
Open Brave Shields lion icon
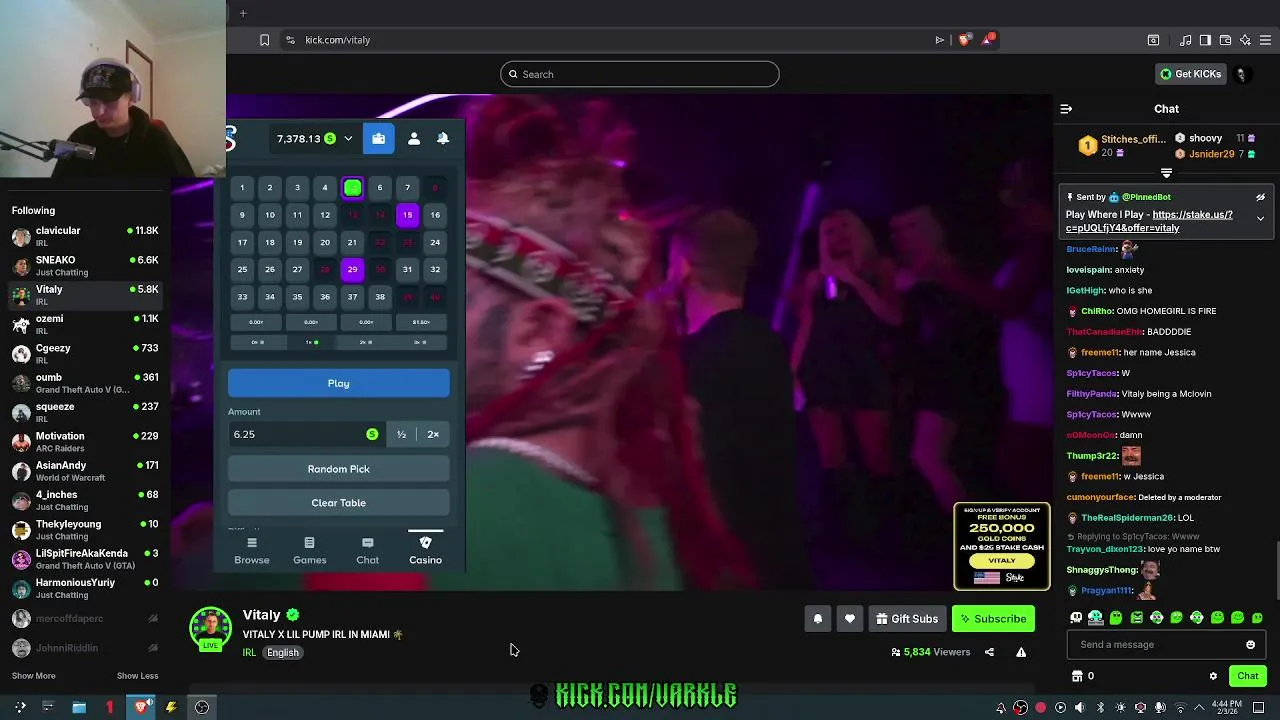tap(964, 40)
